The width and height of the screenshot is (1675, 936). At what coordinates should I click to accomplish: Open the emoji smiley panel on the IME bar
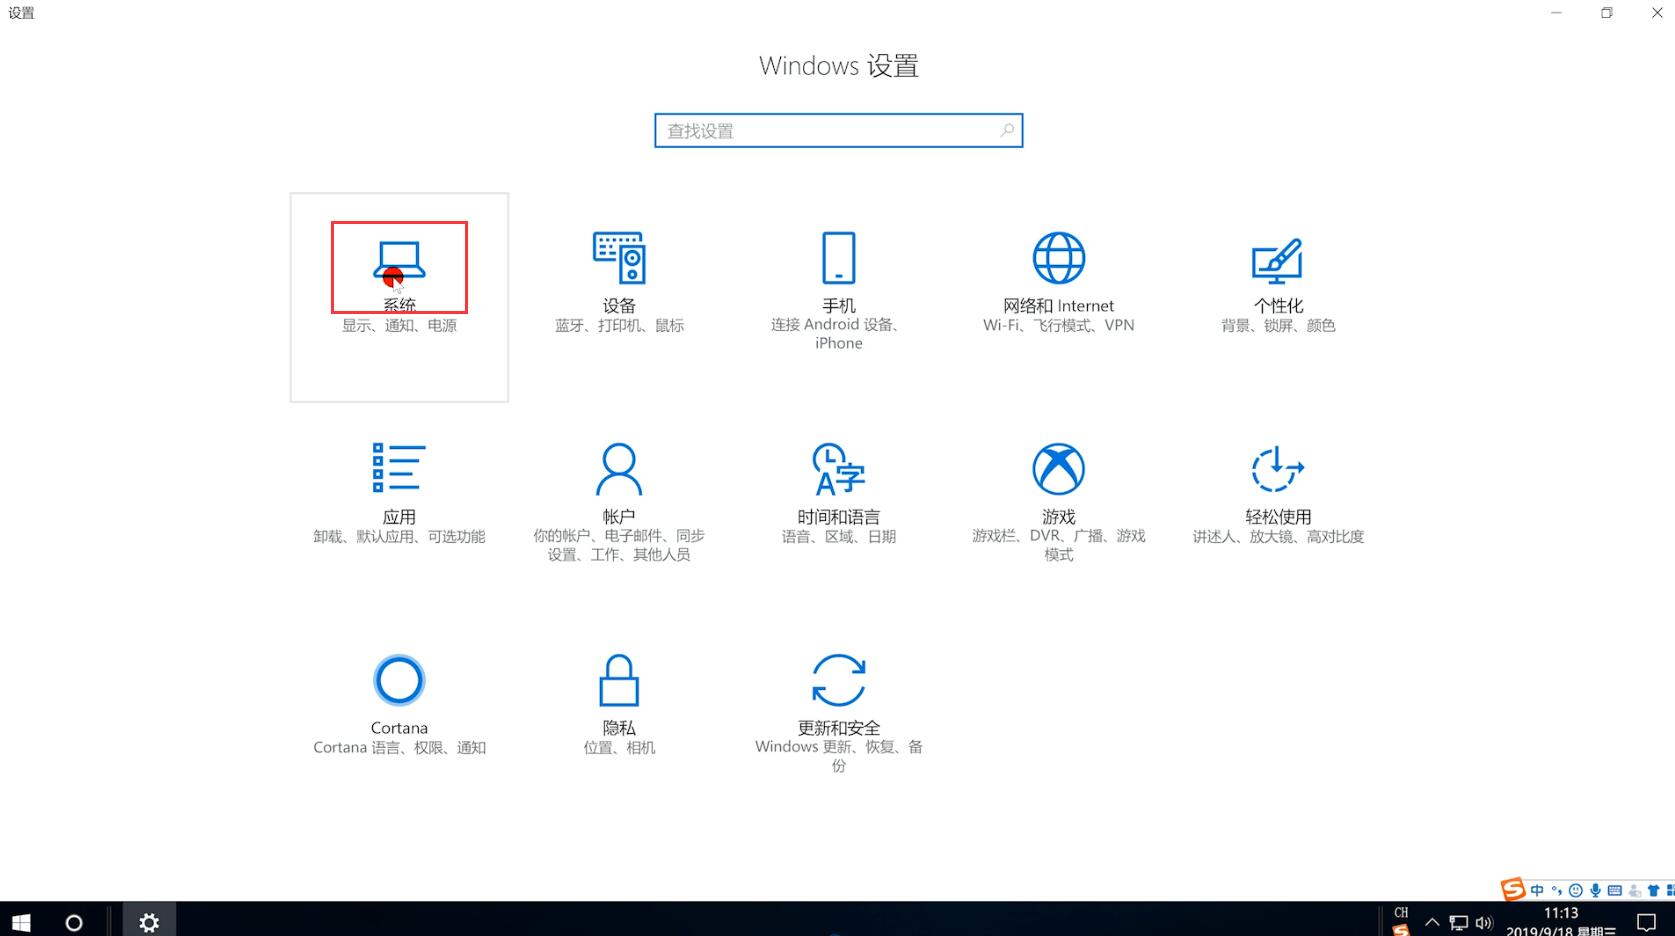click(x=1576, y=890)
